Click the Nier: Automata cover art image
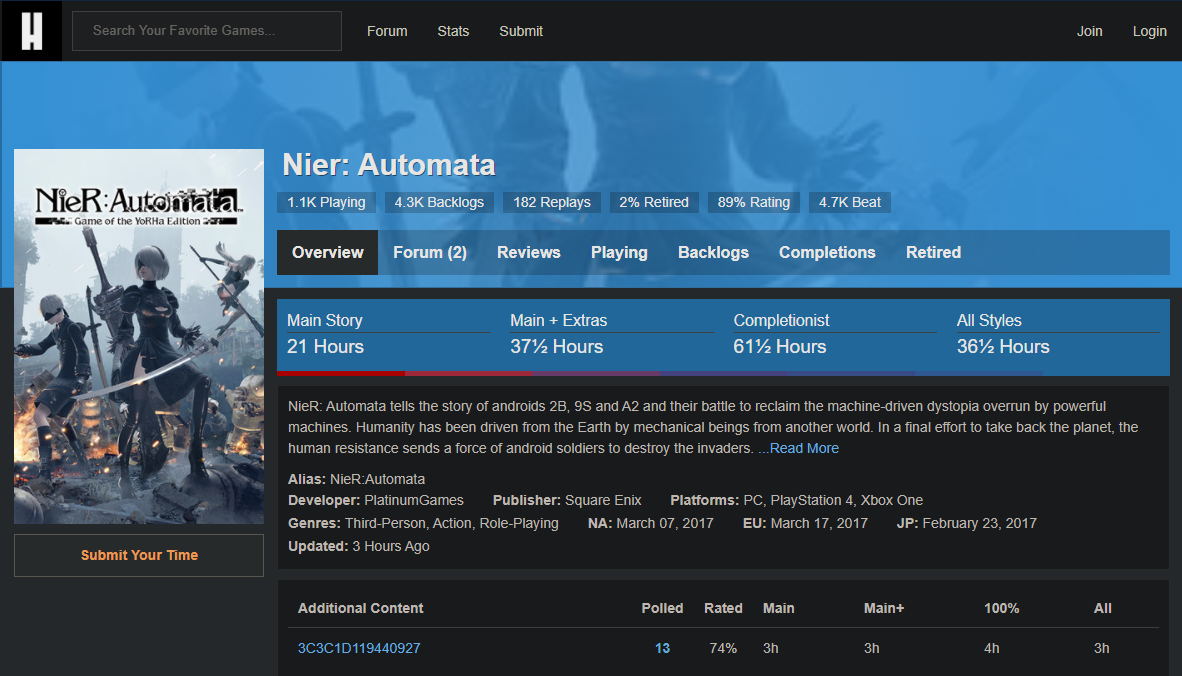This screenshot has width=1182, height=676. [x=139, y=336]
